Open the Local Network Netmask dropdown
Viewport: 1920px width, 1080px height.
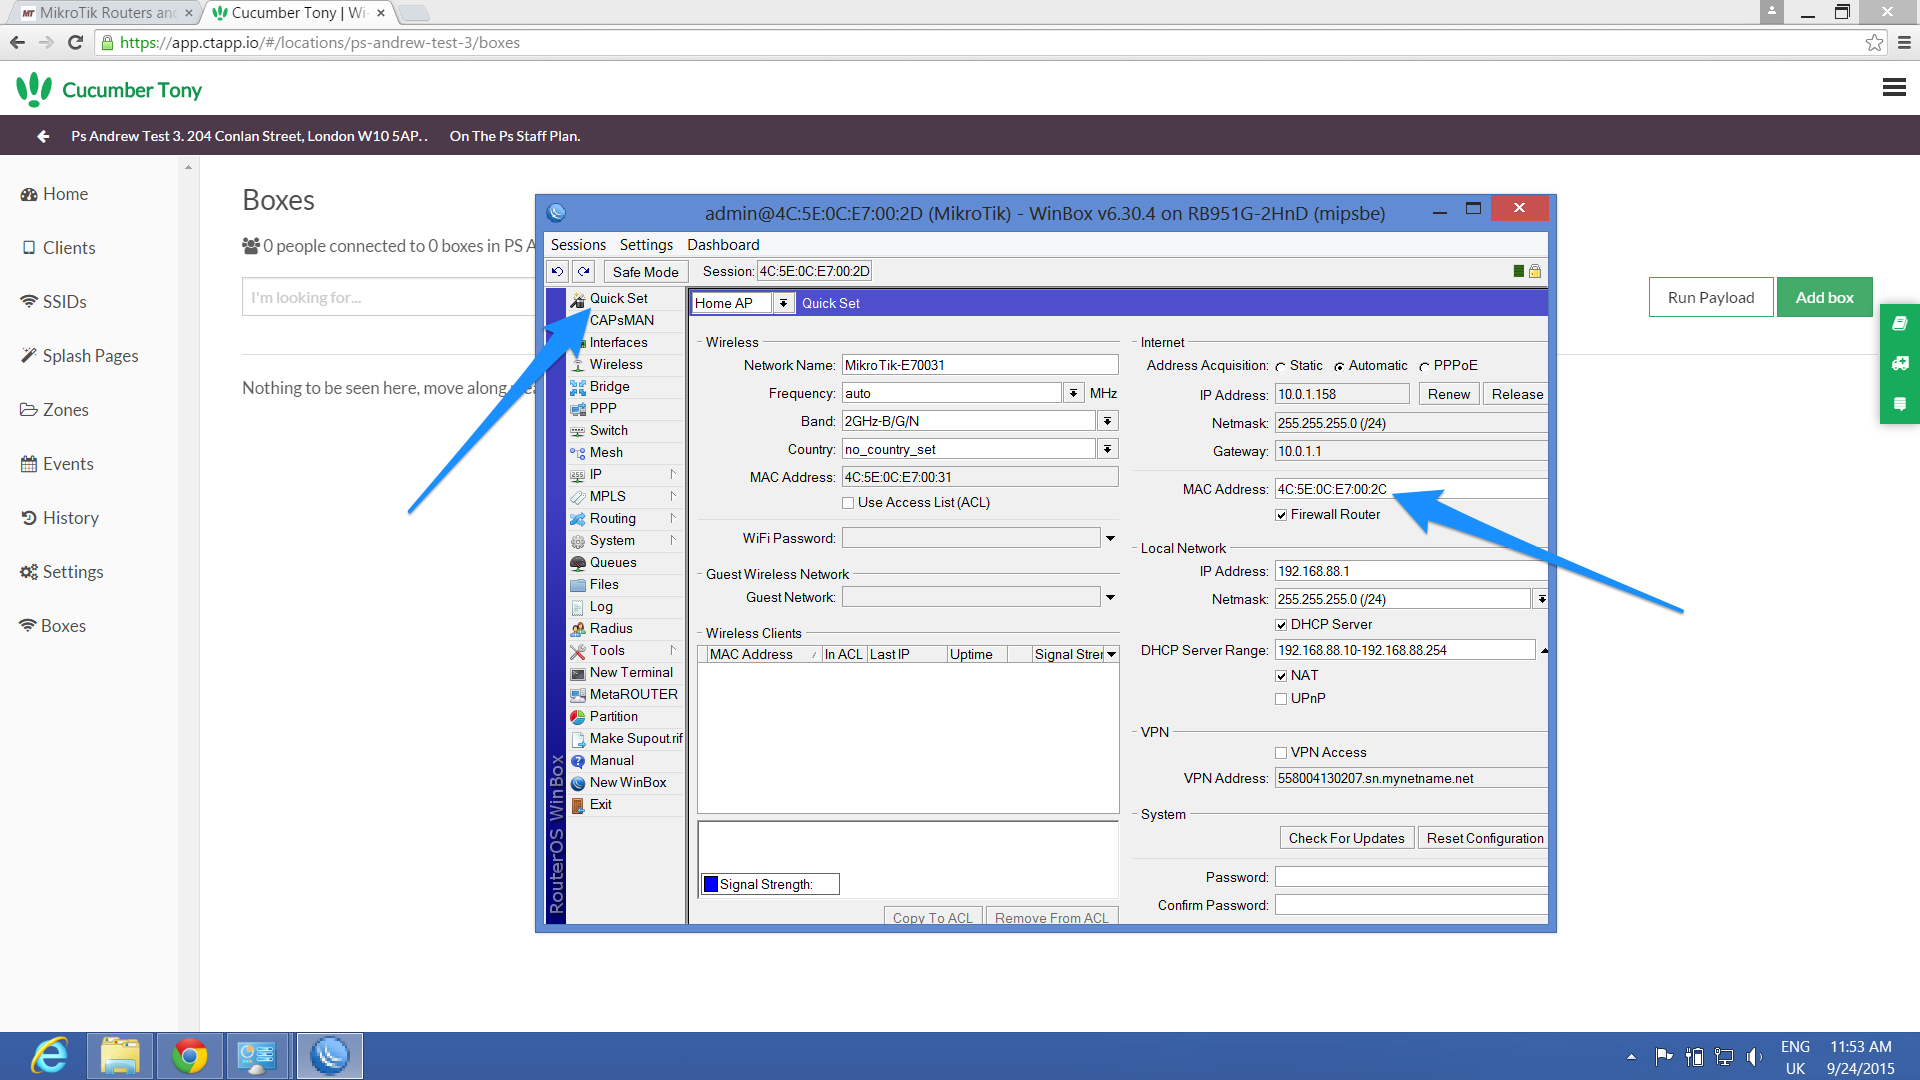(x=1541, y=599)
